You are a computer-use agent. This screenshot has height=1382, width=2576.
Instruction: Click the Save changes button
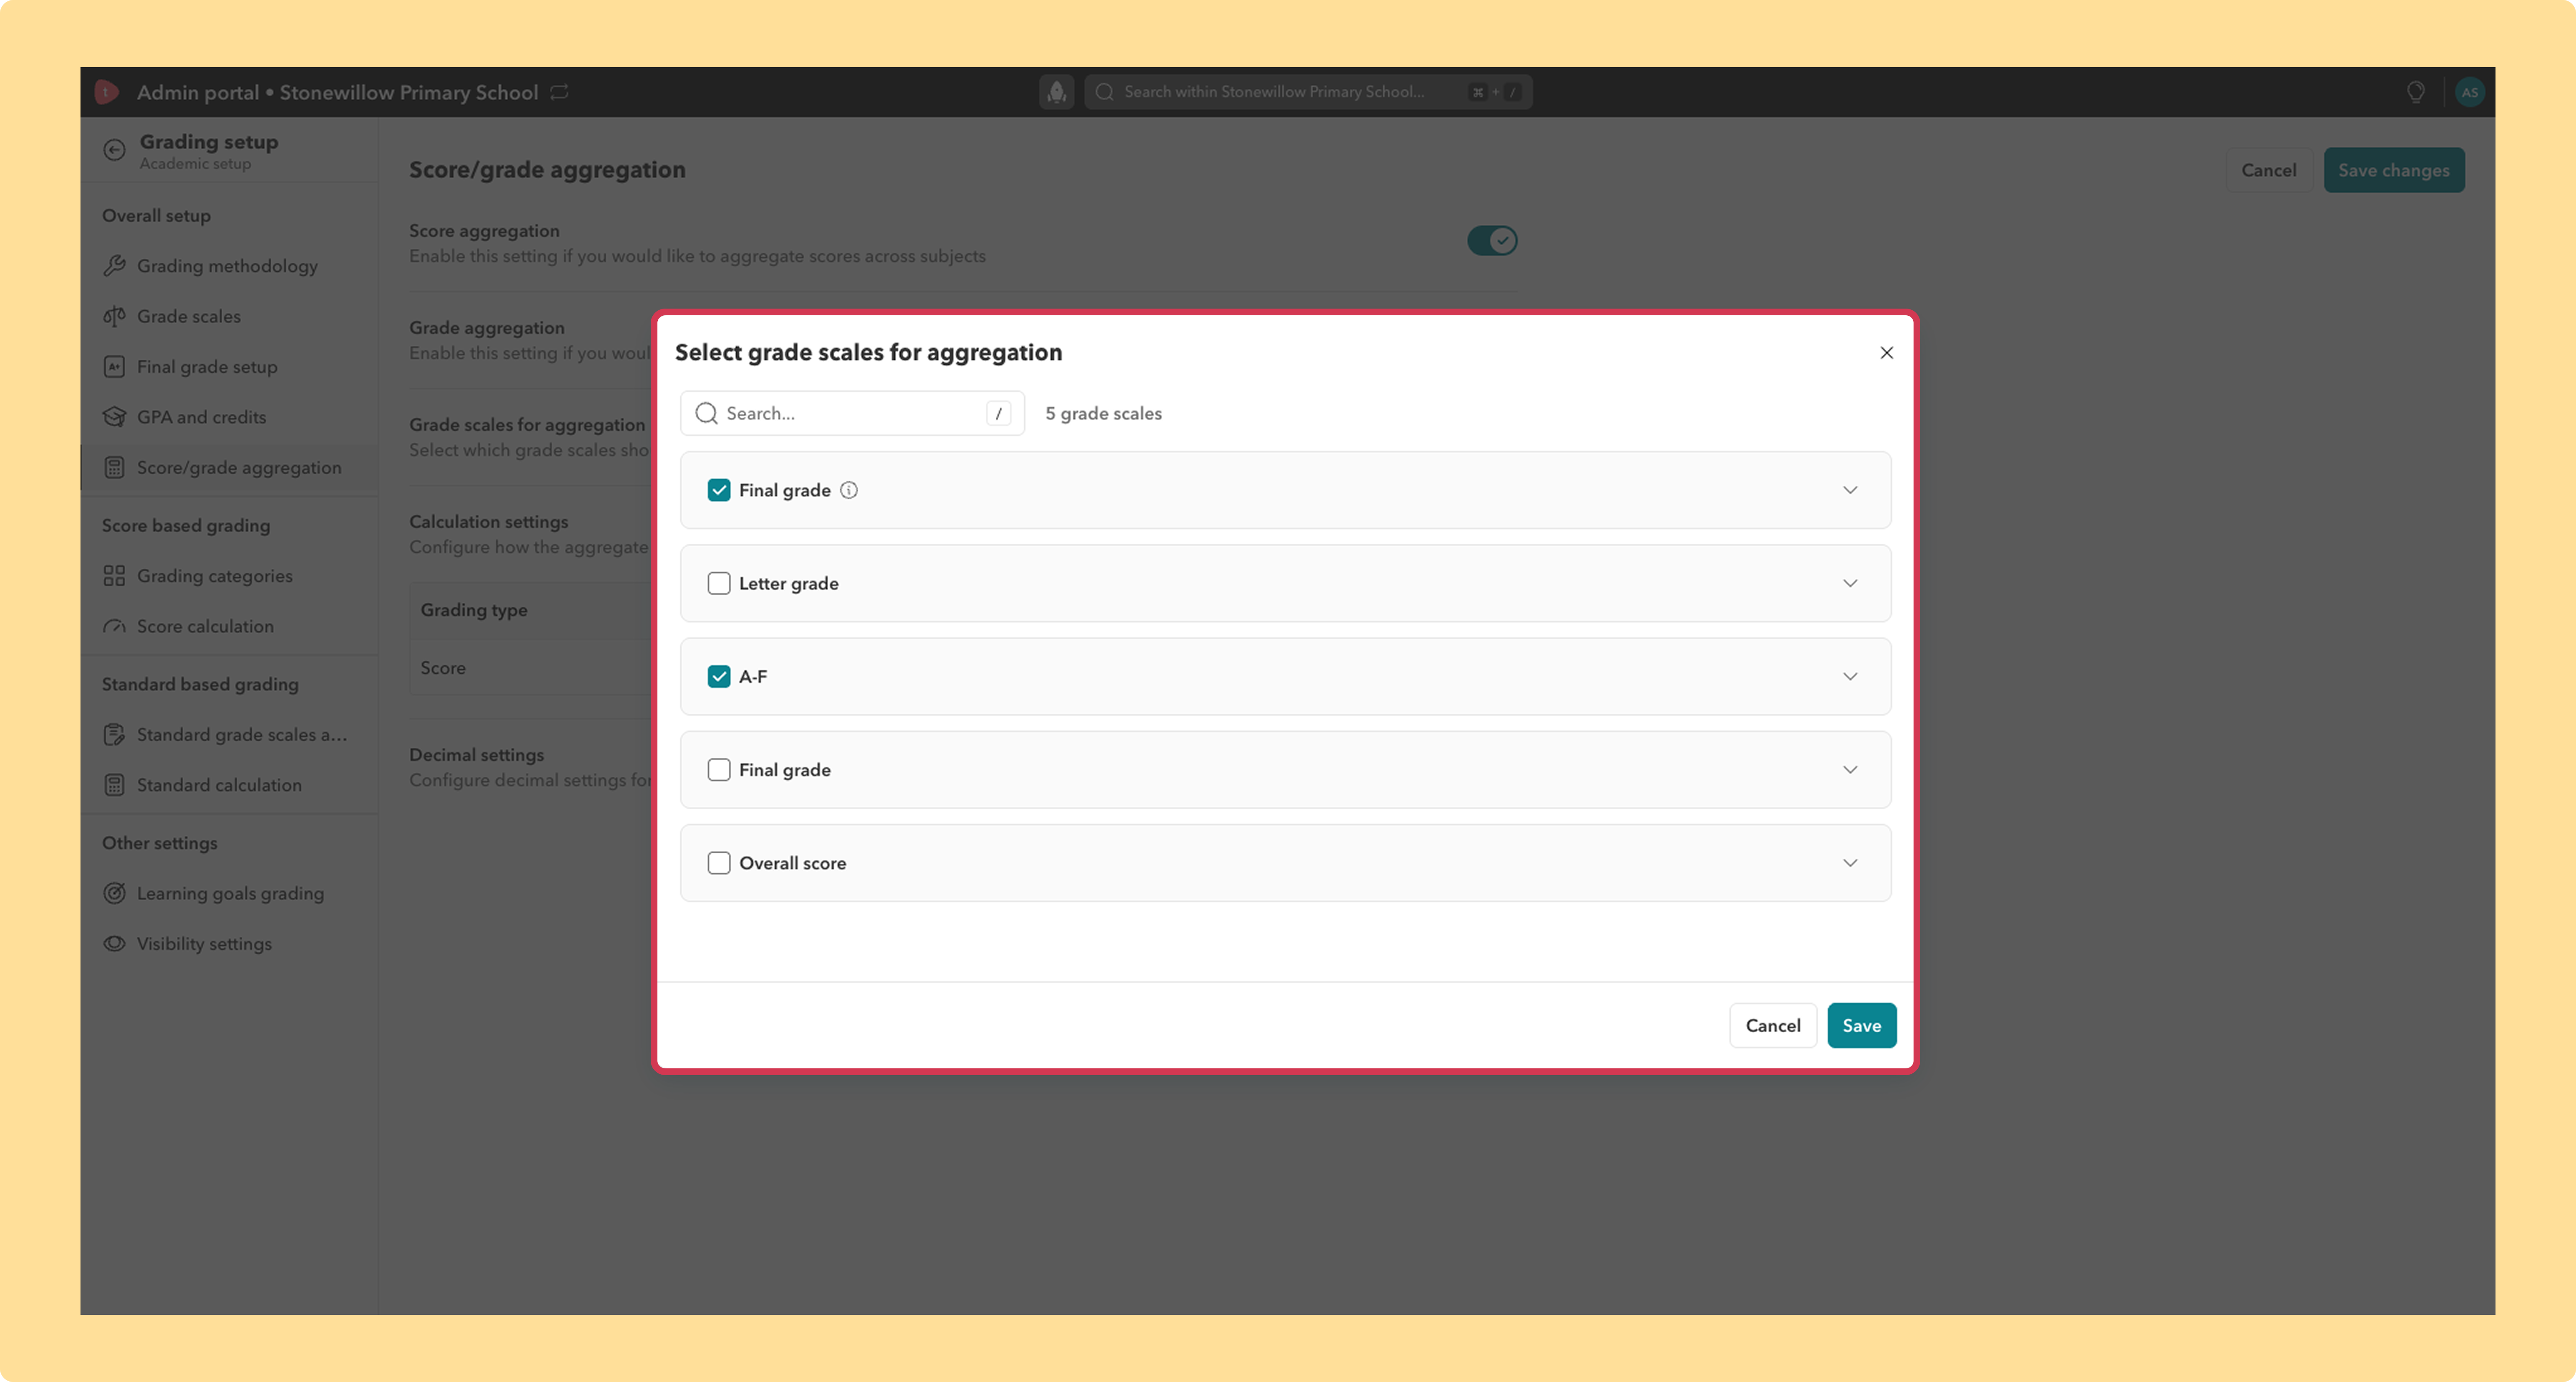click(x=2393, y=170)
